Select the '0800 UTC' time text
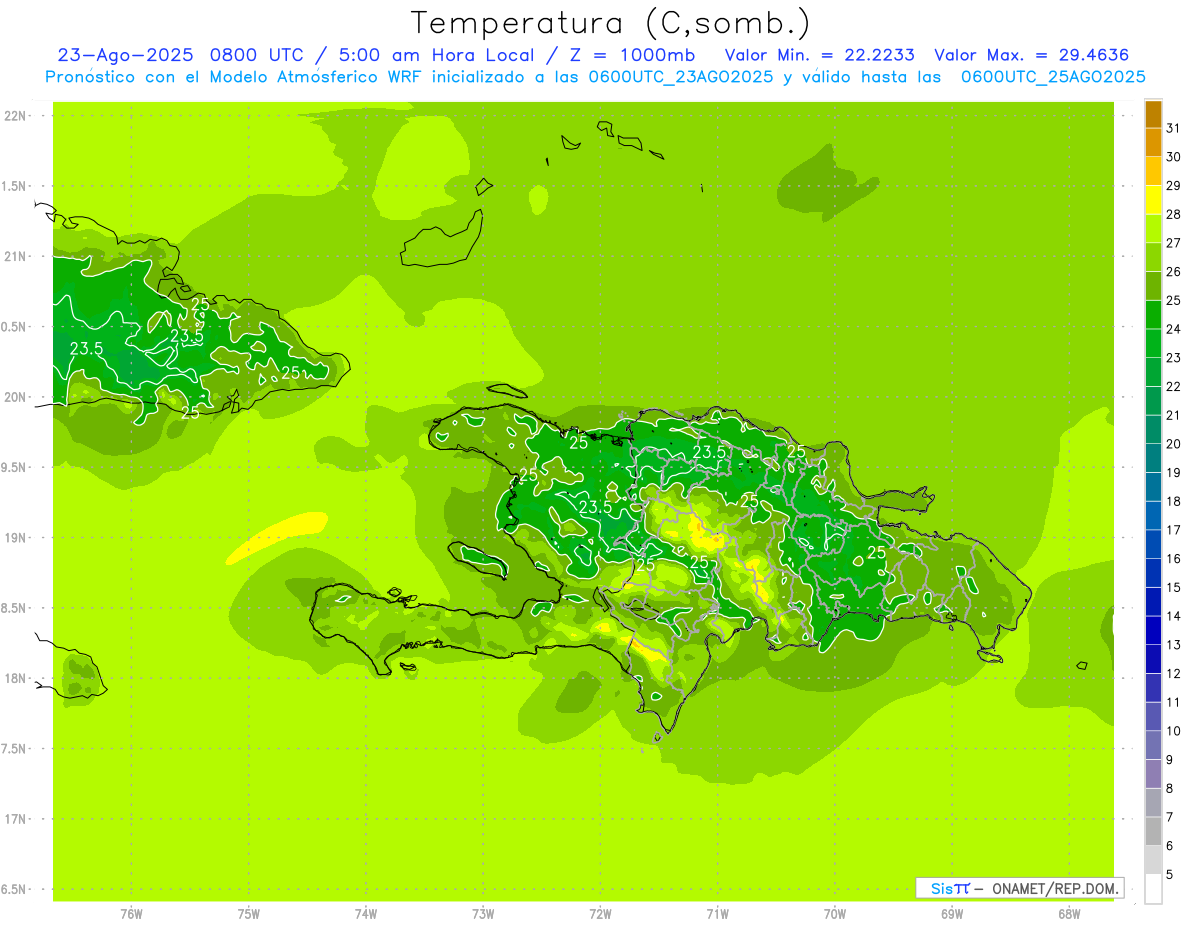Image resolution: width=1200 pixels, height=927 pixels. (x=258, y=55)
